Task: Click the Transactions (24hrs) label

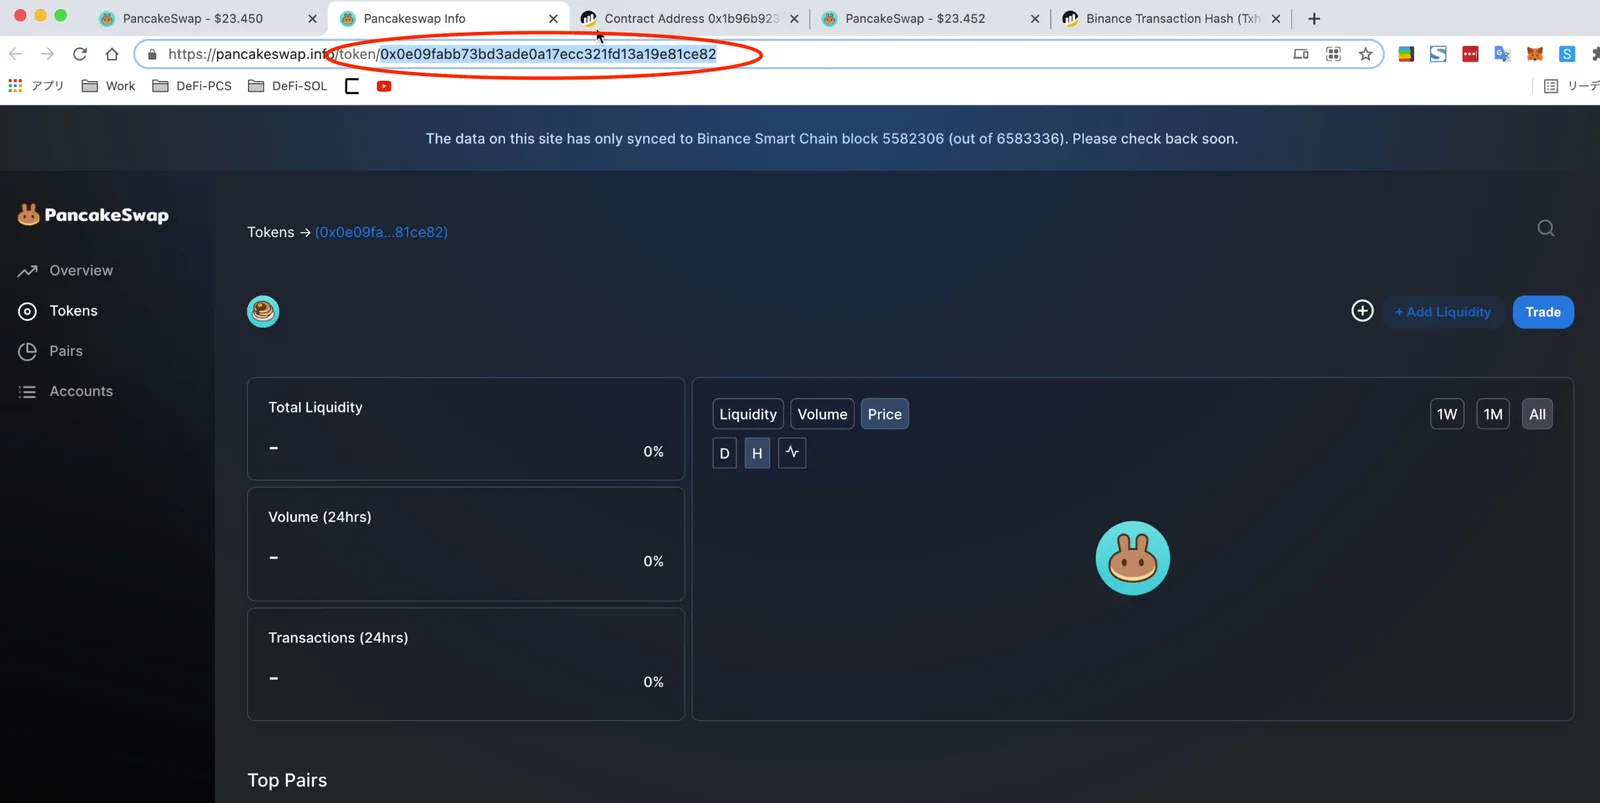Action: (338, 638)
